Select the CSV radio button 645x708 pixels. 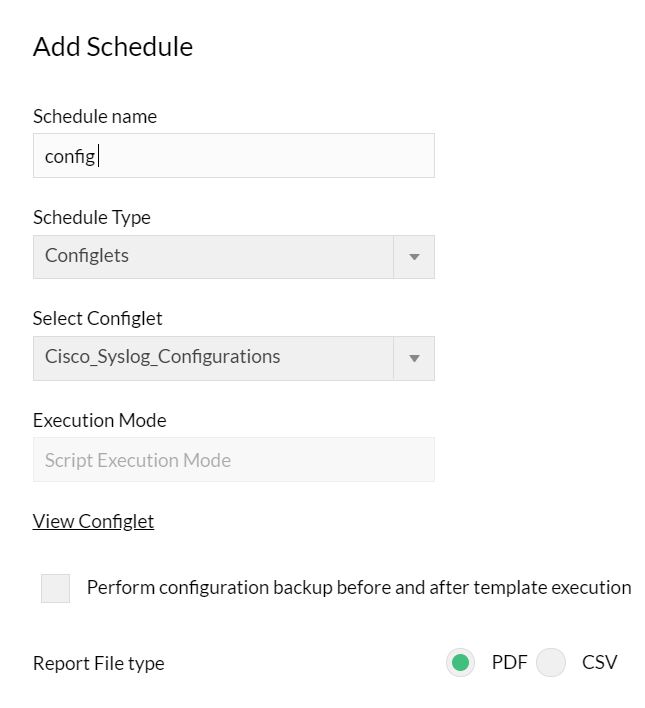[x=551, y=662]
